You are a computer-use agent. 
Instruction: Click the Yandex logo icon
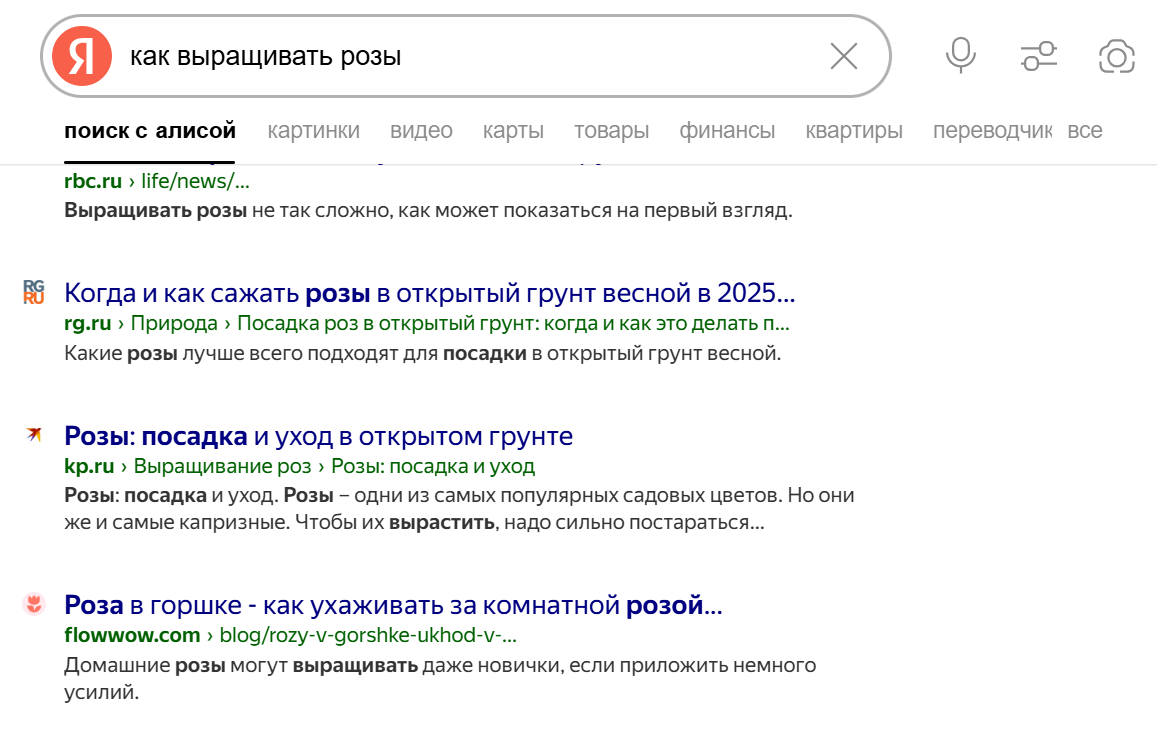click(x=82, y=57)
